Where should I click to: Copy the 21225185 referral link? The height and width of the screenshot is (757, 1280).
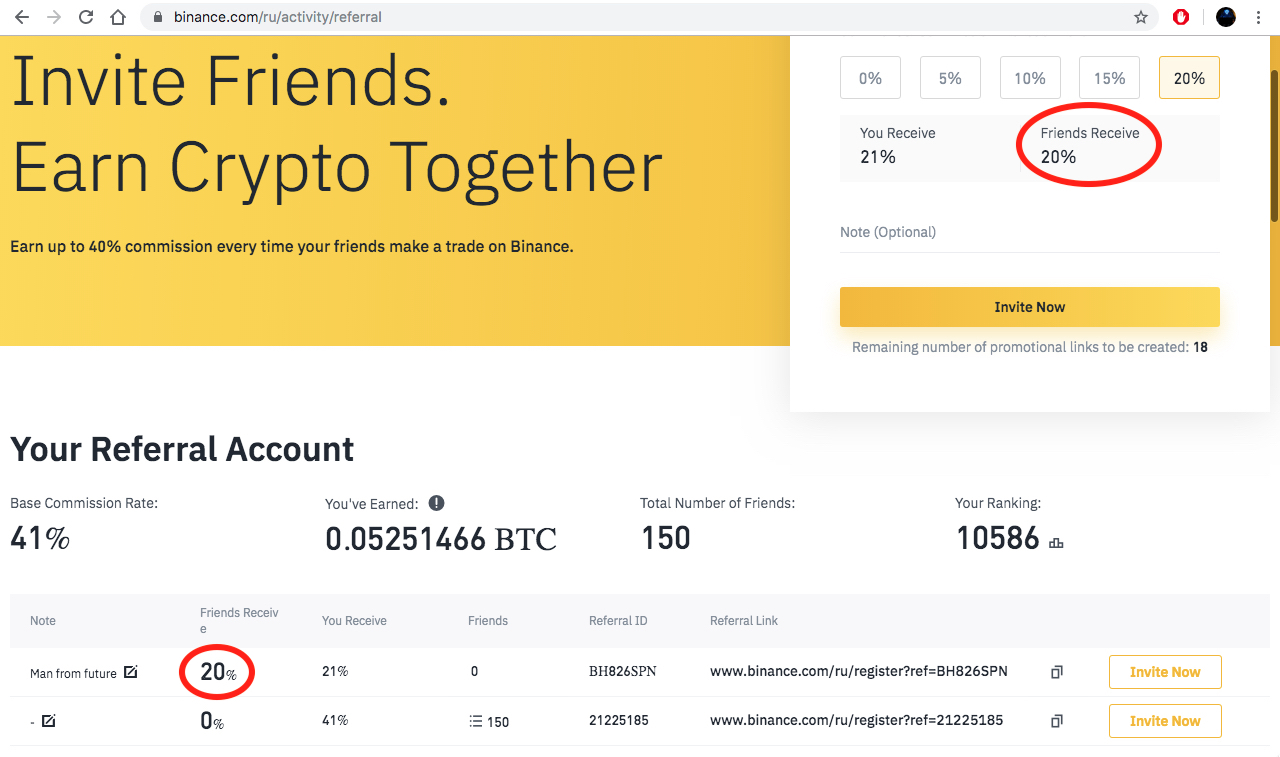[x=1057, y=721]
